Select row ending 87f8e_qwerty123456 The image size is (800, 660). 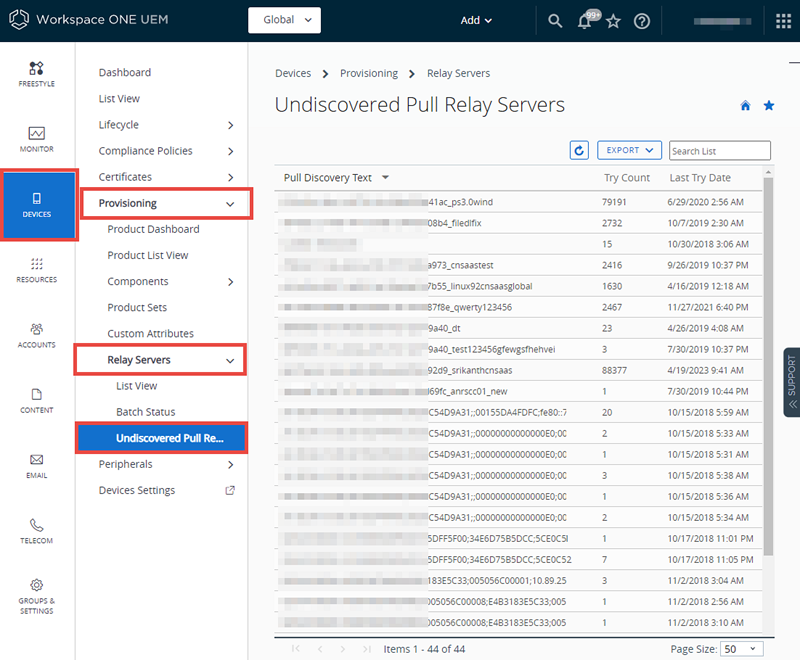[x=518, y=307]
